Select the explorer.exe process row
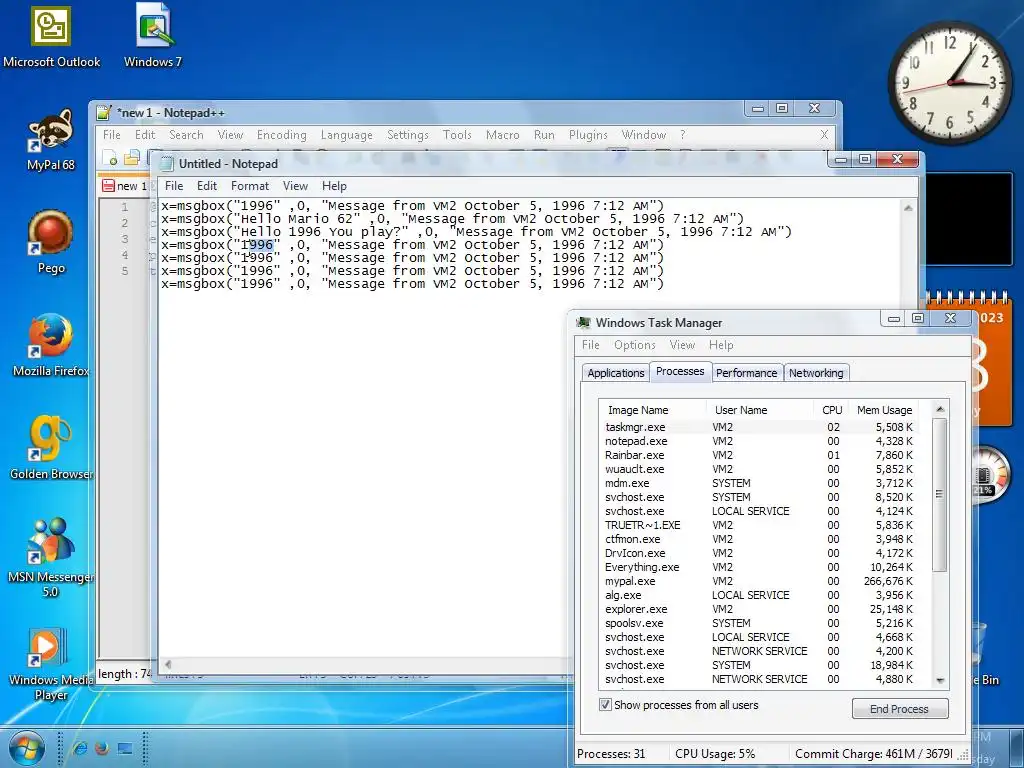This screenshot has height=768, width=1024. click(760, 609)
